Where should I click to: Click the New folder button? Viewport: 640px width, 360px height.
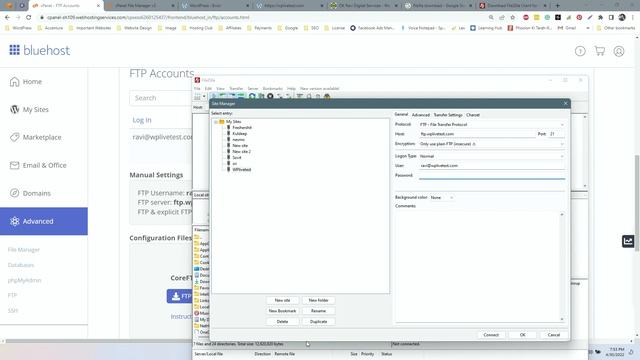click(x=318, y=300)
